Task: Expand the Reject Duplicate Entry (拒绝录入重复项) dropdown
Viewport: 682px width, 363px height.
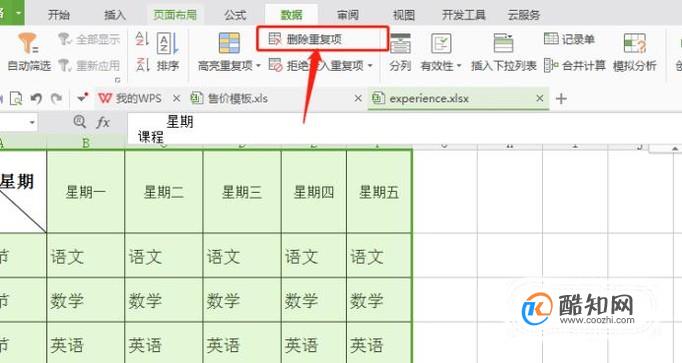Action: click(x=370, y=66)
